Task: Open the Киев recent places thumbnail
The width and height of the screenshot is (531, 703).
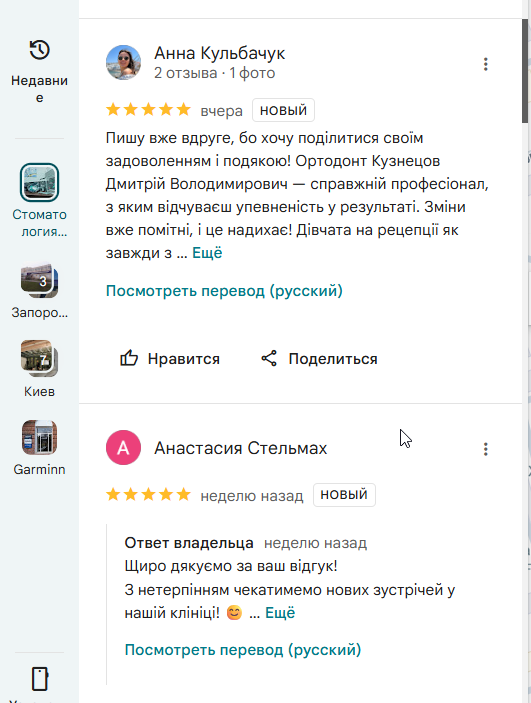Action: coord(39,359)
